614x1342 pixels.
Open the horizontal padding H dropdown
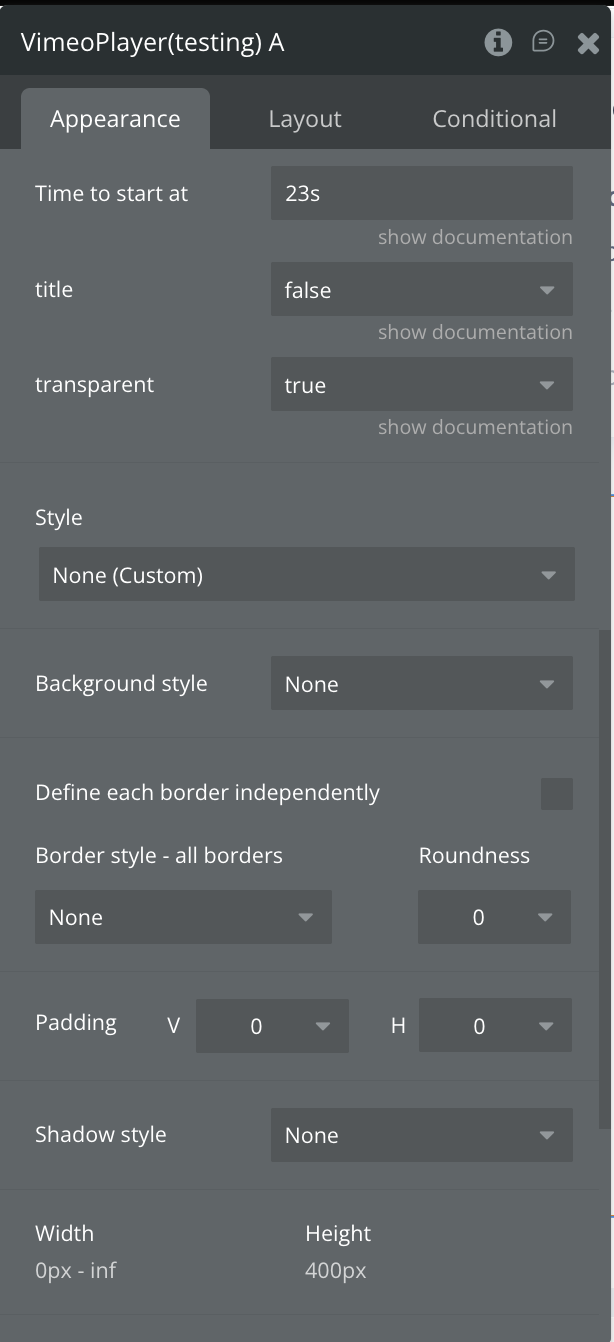pyautogui.click(x=495, y=1026)
